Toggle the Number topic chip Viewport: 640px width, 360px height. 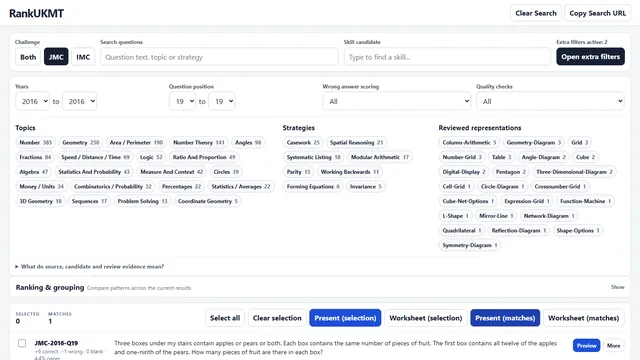[x=36, y=142]
